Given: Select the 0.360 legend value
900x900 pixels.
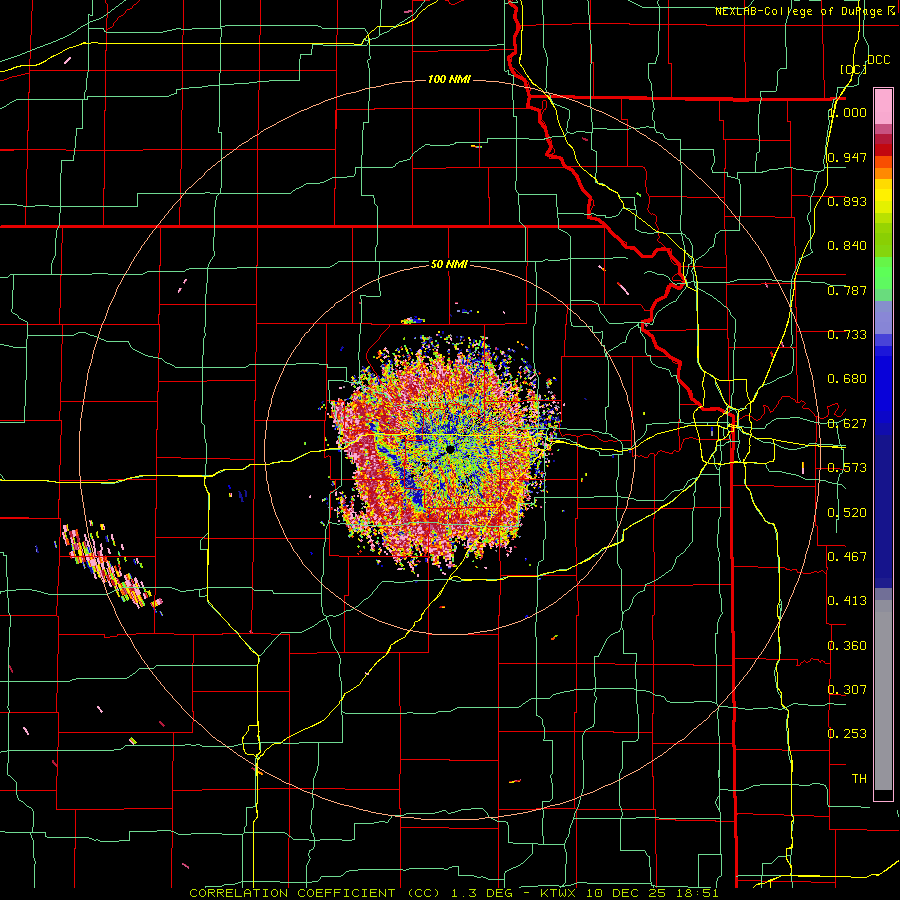Looking at the screenshot, I should [848, 646].
